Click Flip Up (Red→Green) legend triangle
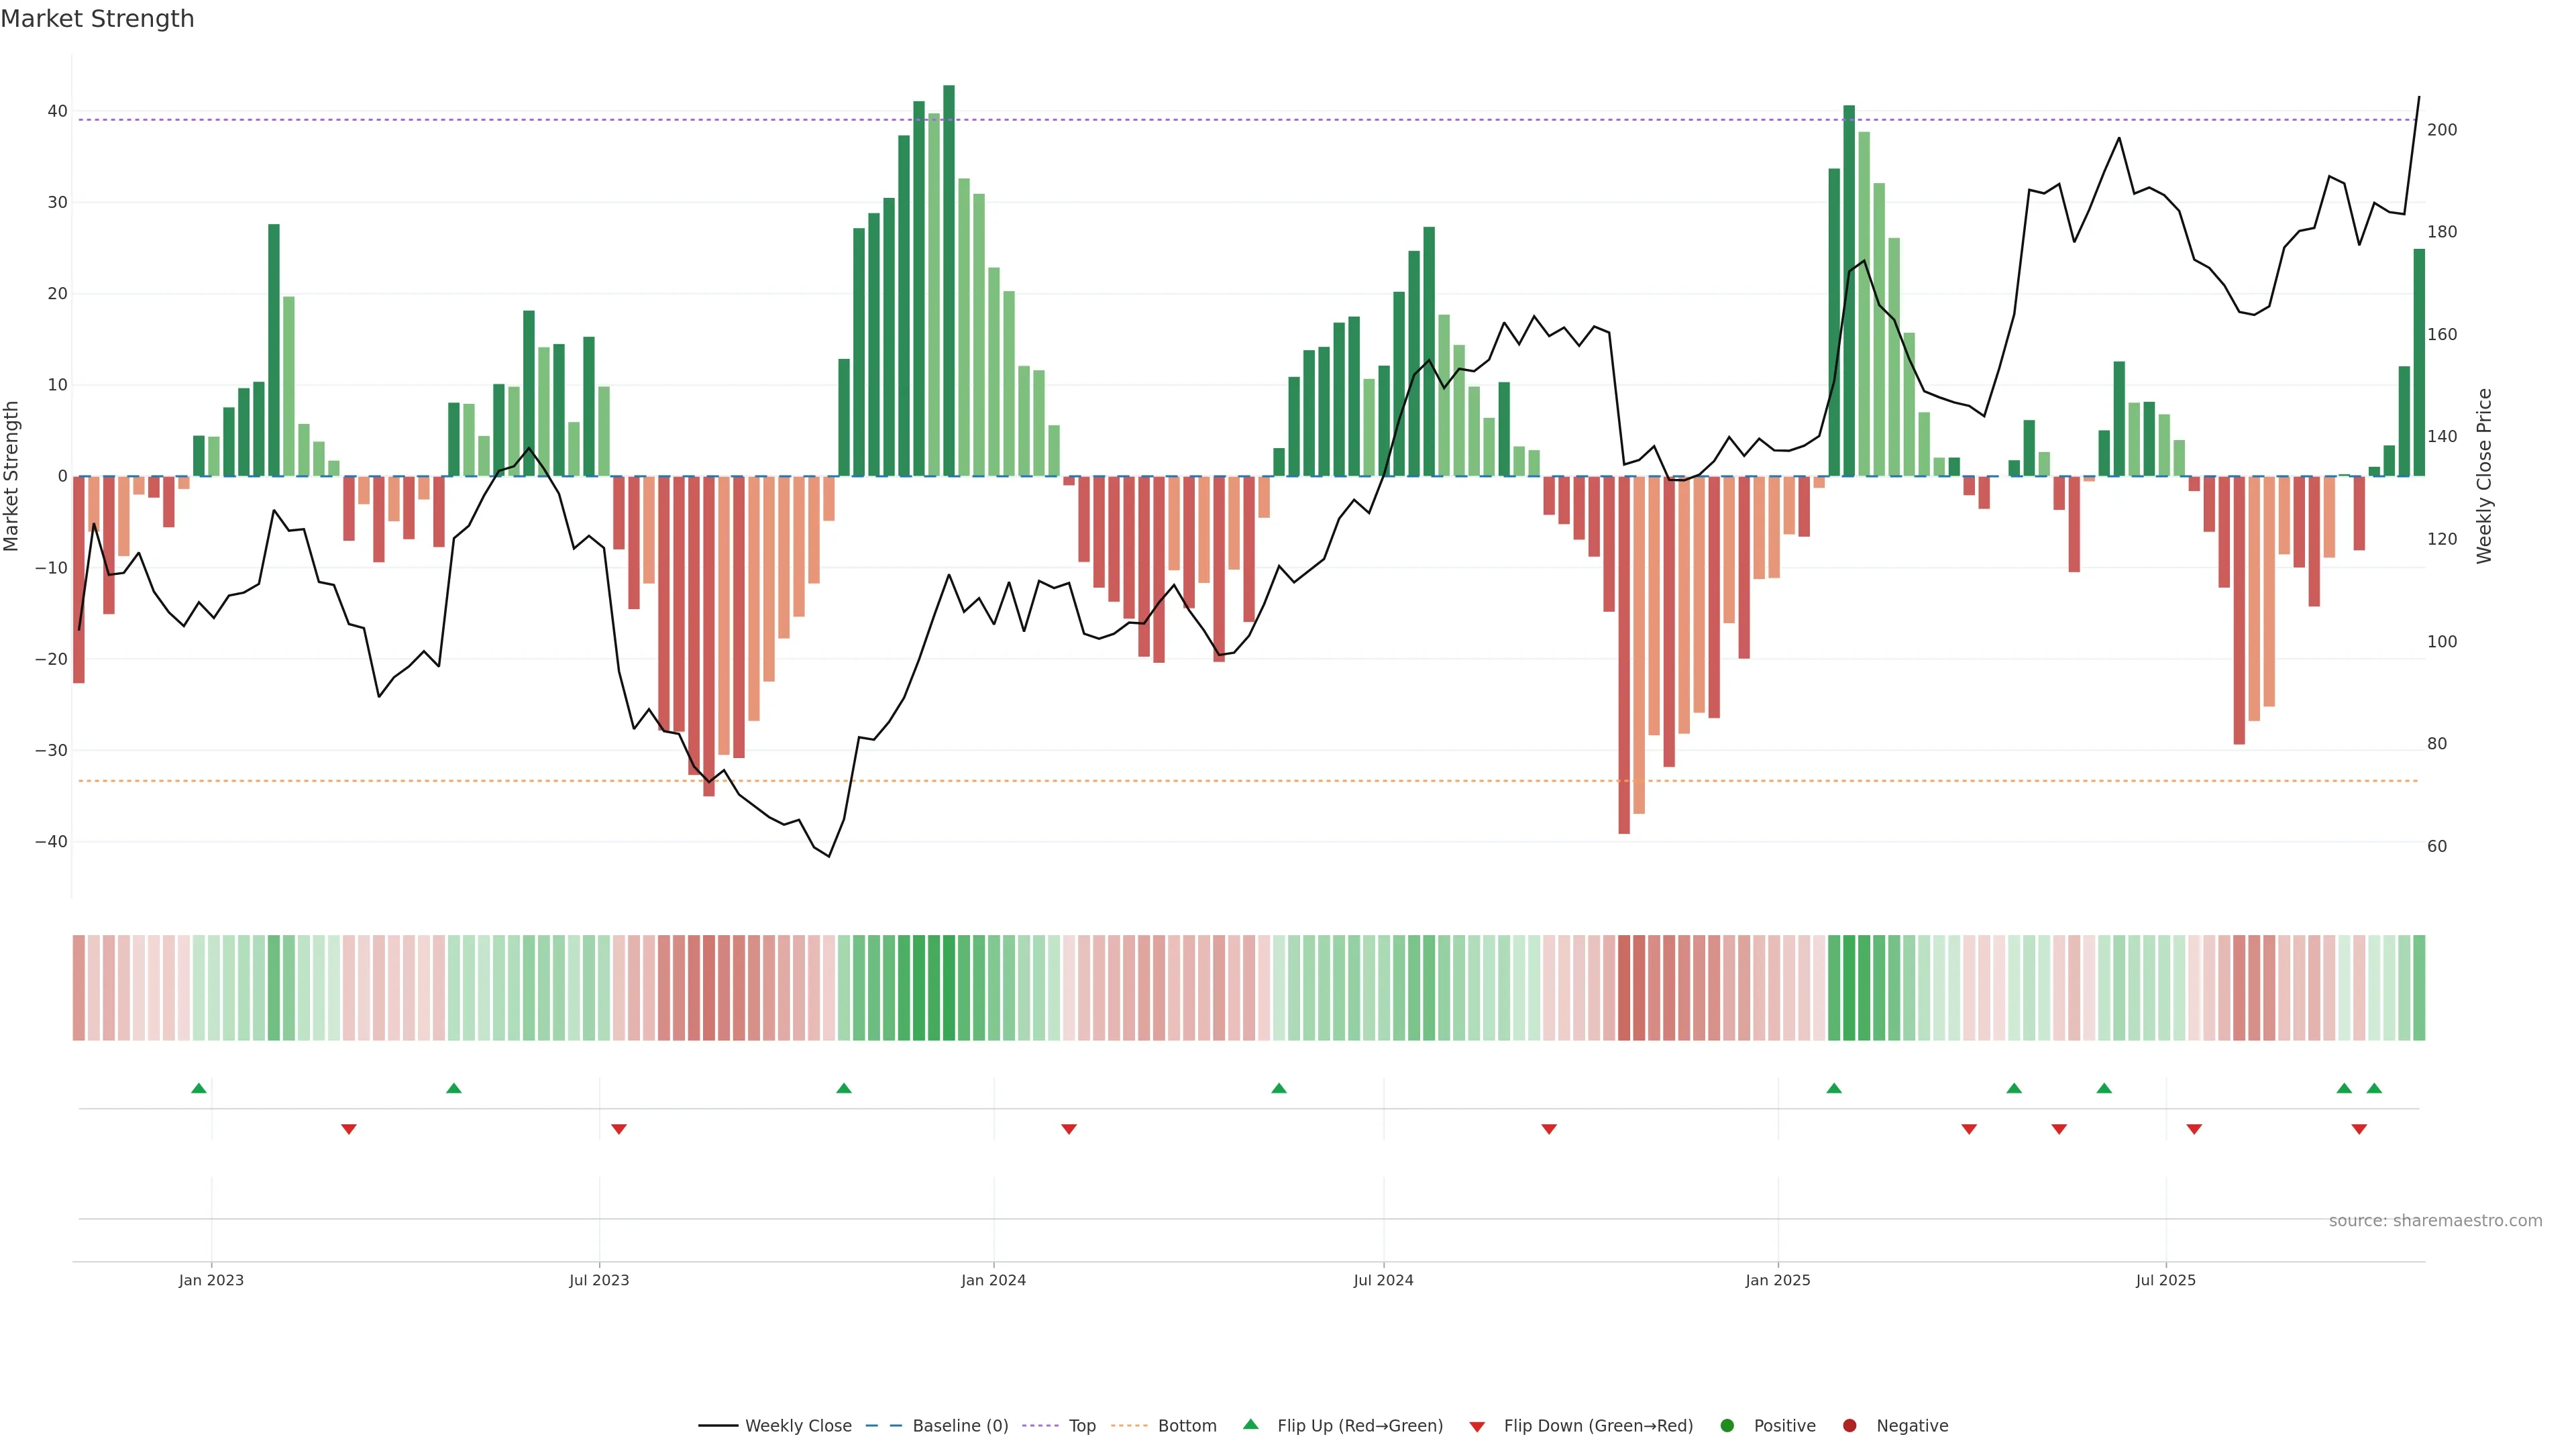The height and width of the screenshot is (1449, 2576). pyautogui.click(x=1250, y=1424)
